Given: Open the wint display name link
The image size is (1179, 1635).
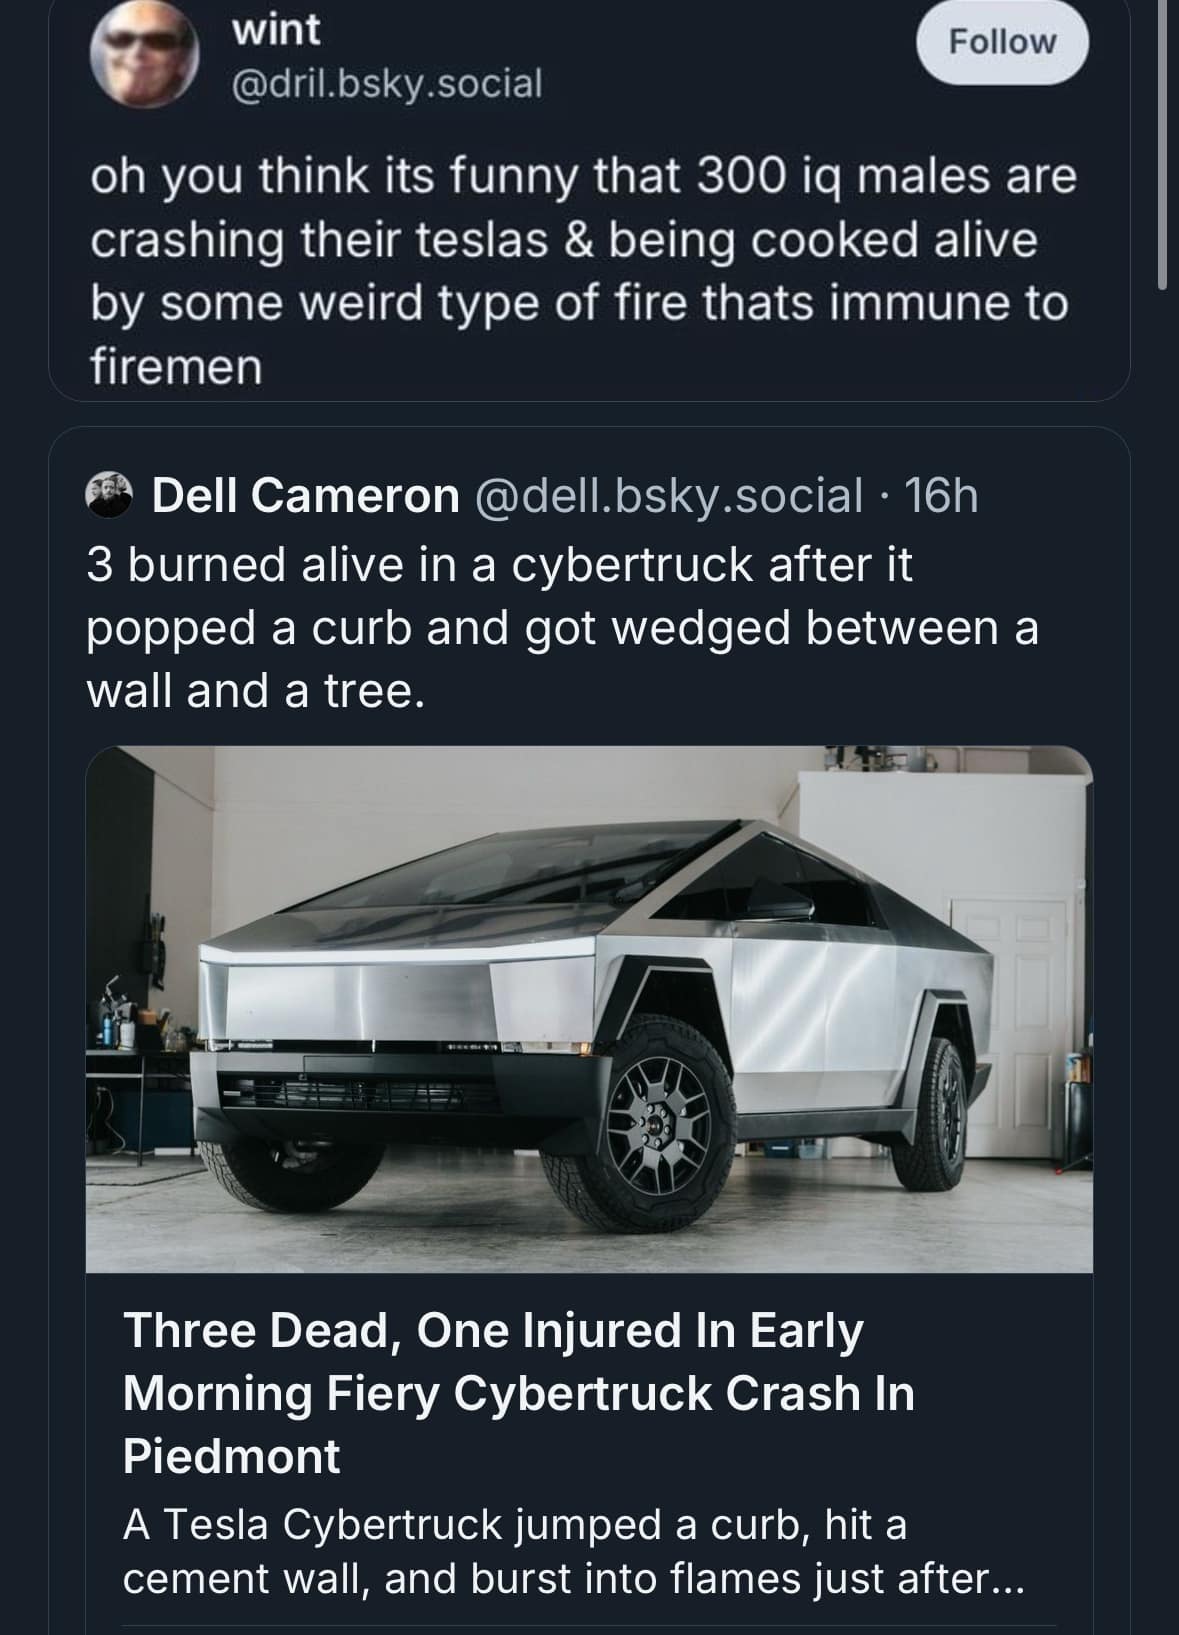Looking at the screenshot, I should tap(276, 30).
